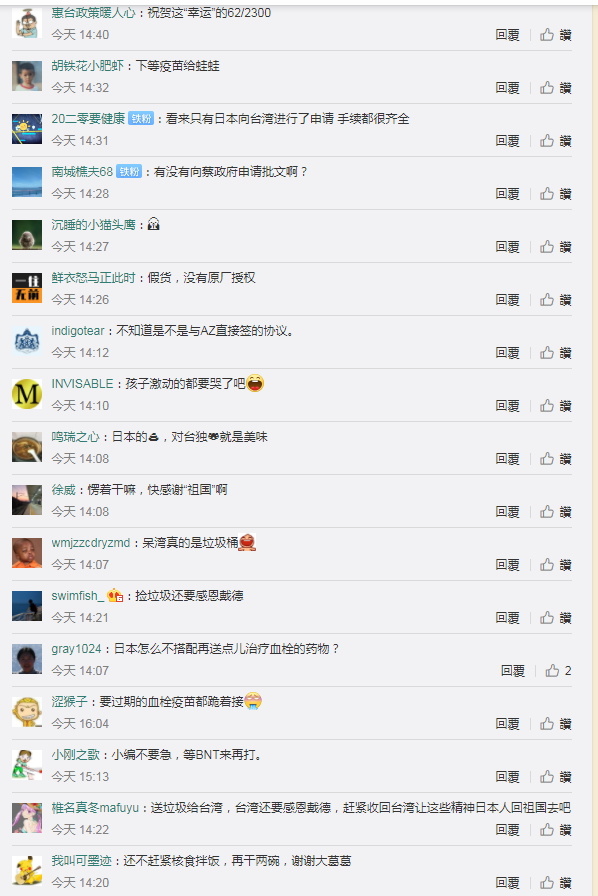Click INVISABLE's yellow M avatar

tap(27, 394)
